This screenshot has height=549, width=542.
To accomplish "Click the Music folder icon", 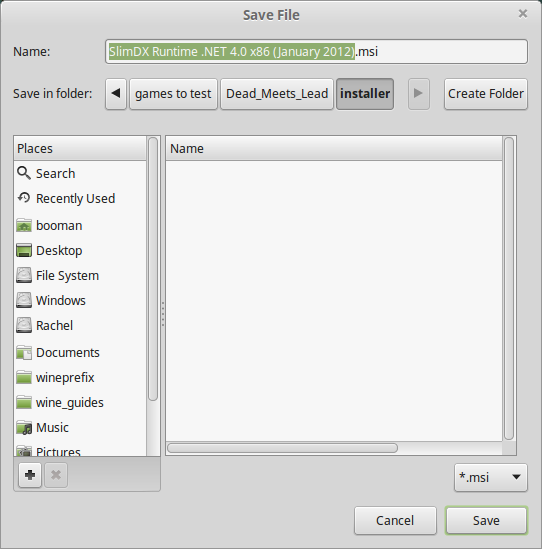I will tap(24, 427).
